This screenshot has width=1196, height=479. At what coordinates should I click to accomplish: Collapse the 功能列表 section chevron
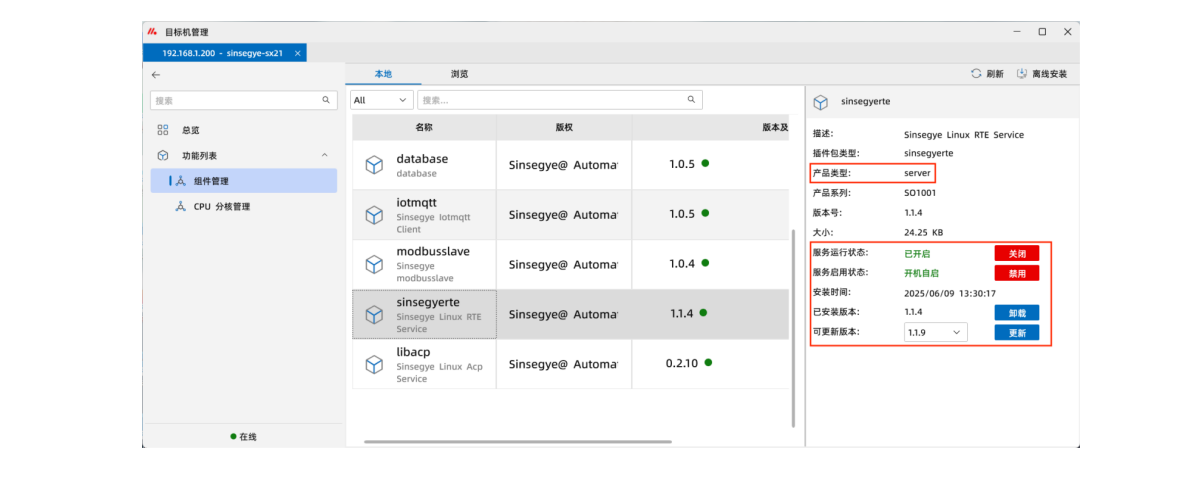(324, 156)
